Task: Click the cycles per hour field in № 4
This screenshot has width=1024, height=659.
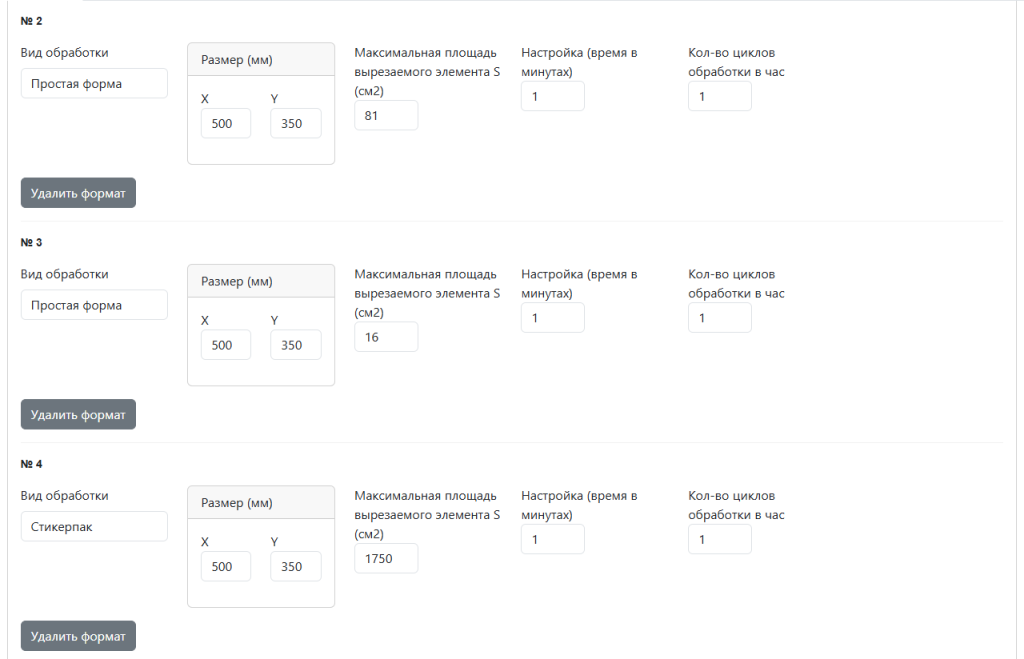Action: click(x=720, y=539)
